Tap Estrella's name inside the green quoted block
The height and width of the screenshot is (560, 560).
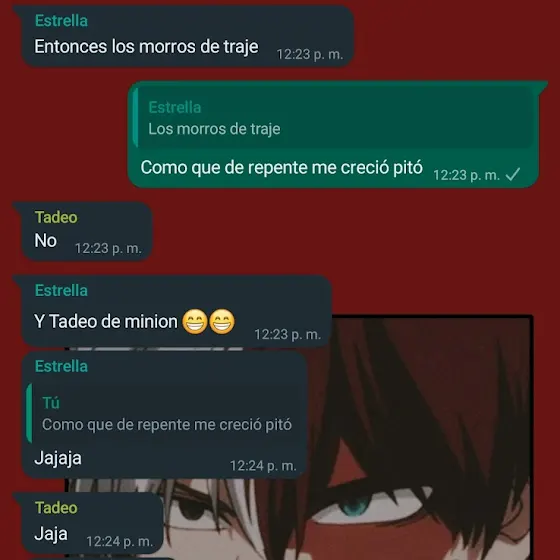[x=175, y=108]
